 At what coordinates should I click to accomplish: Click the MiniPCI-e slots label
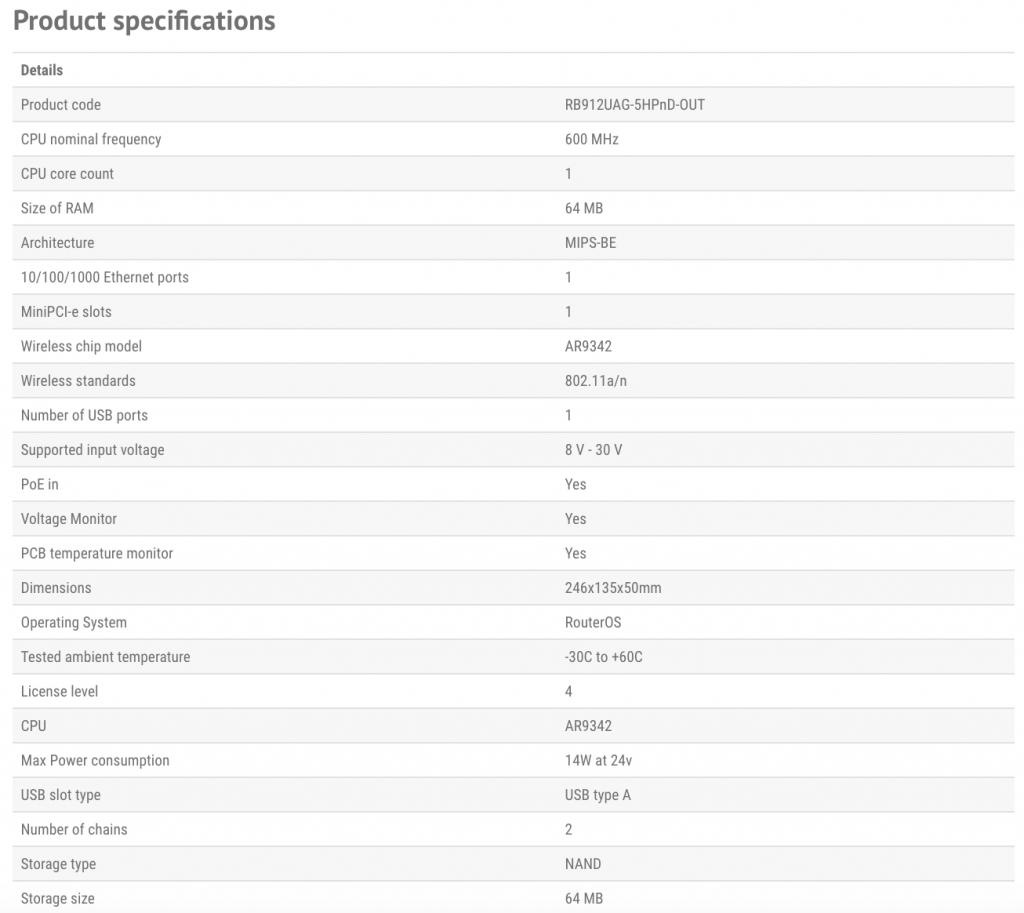click(x=66, y=312)
